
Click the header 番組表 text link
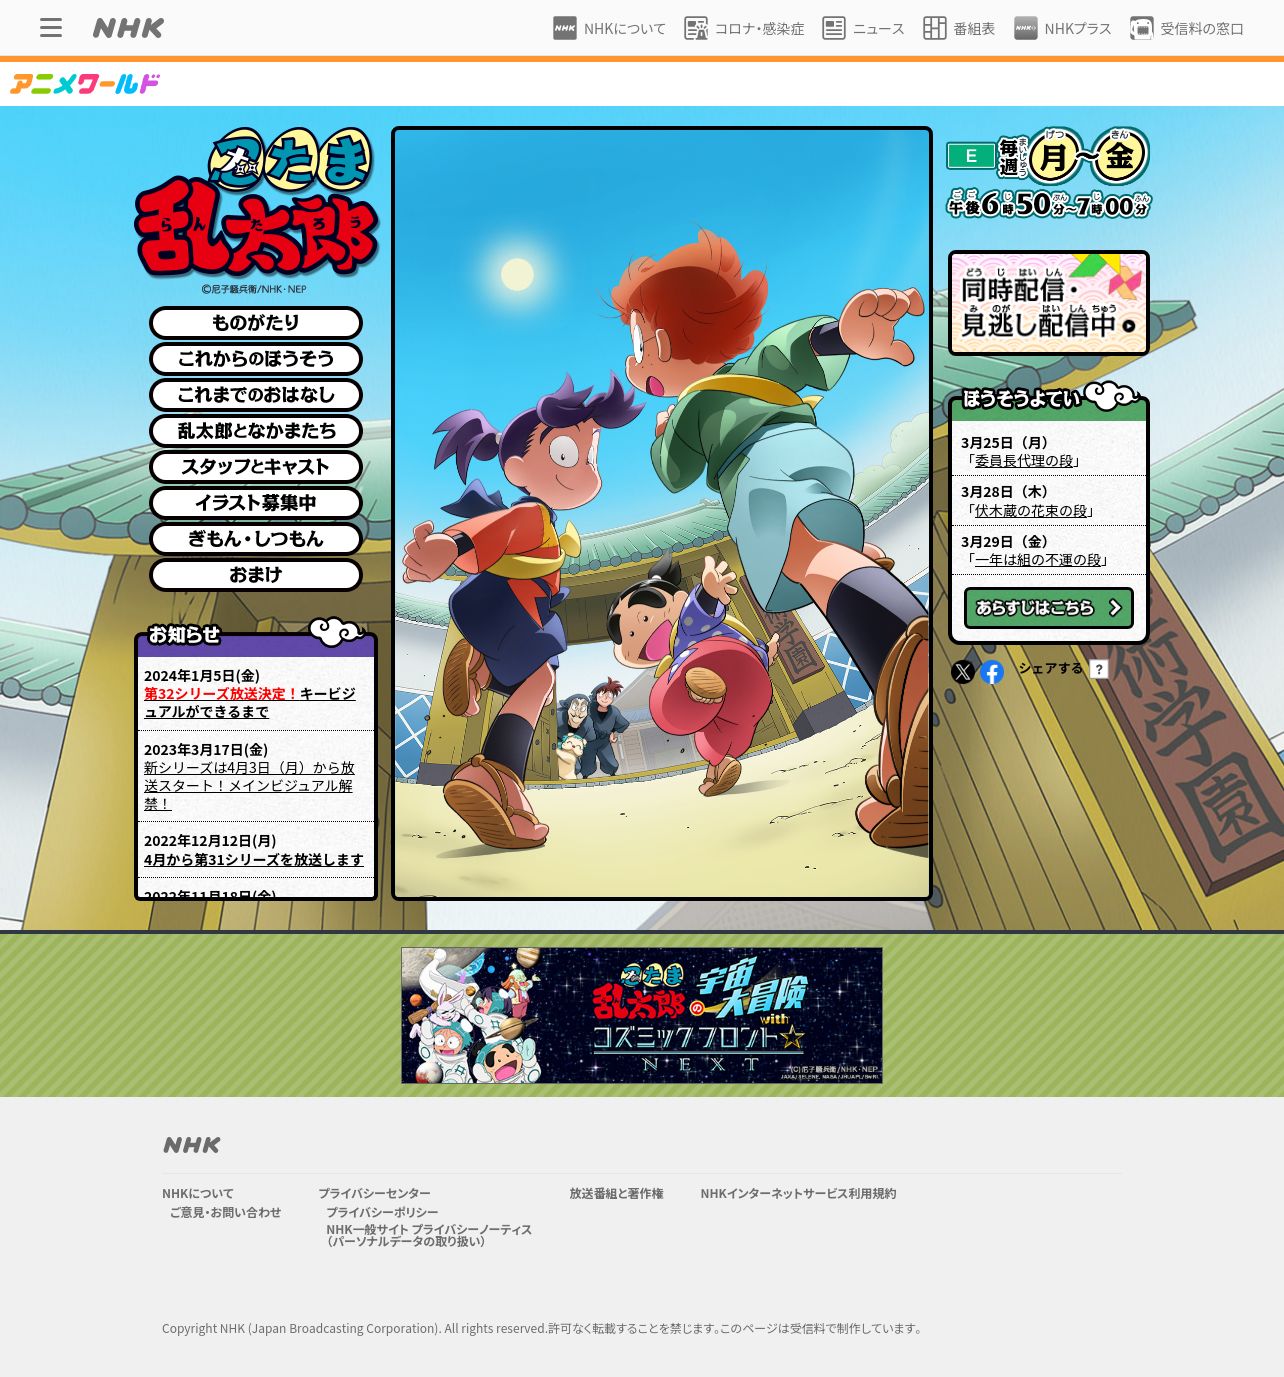pos(974,29)
